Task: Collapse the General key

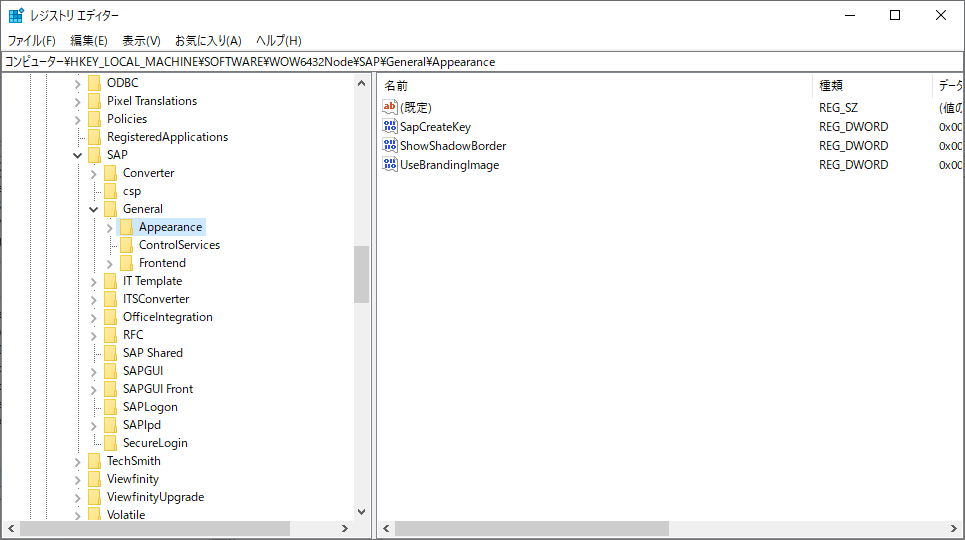Action: (x=94, y=209)
